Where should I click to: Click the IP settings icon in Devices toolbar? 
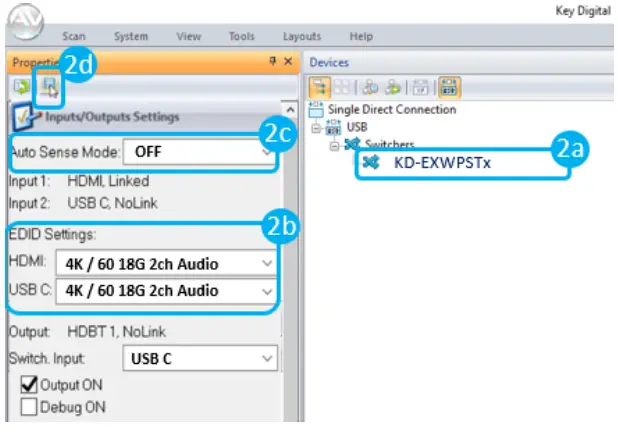421,87
